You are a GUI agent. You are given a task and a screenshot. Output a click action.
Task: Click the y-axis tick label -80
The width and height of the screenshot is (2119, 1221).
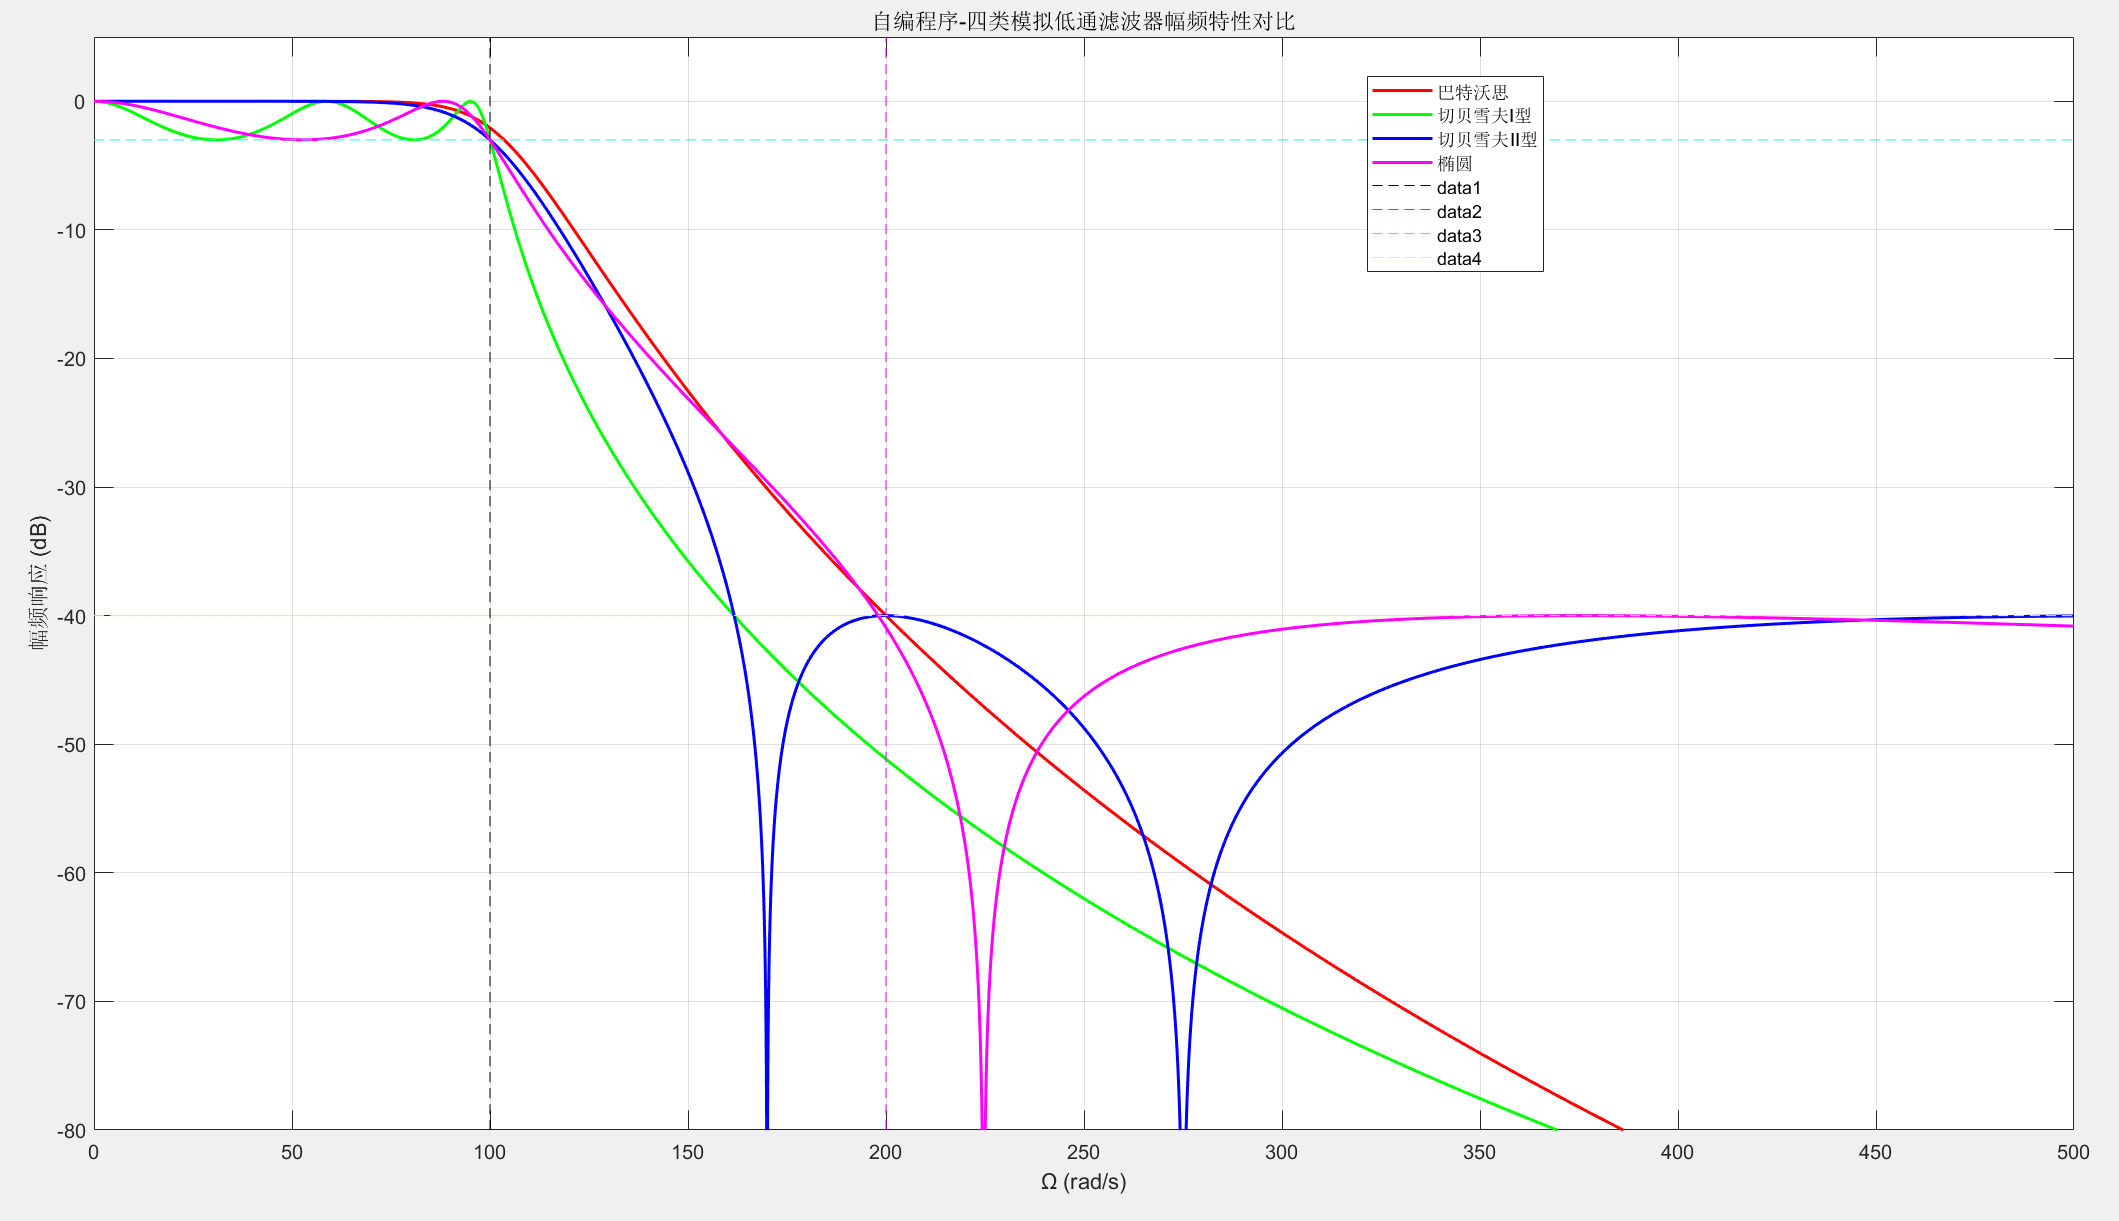click(71, 1131)
